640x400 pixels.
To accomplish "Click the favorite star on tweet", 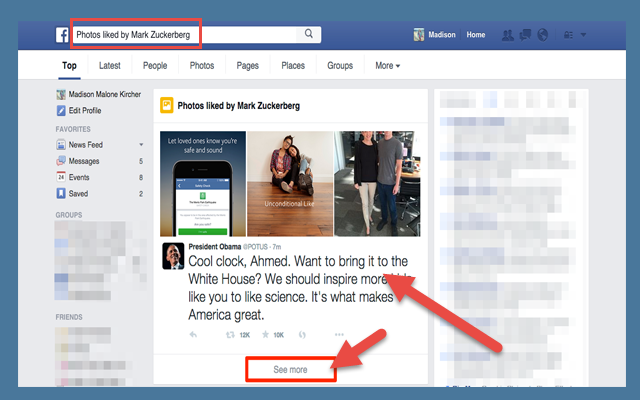I will click(264, 333).
